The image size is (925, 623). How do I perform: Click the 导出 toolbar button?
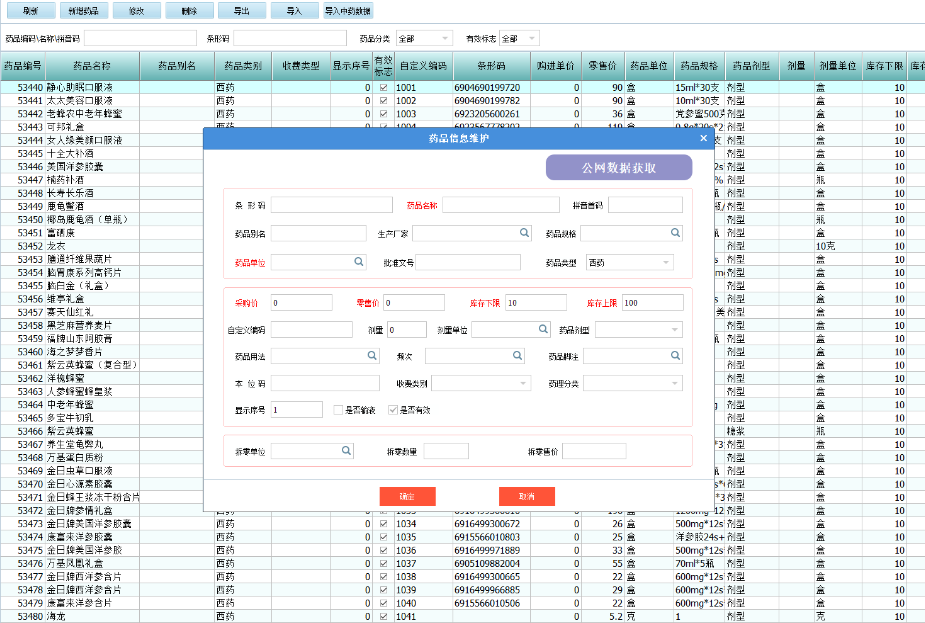click(x=241, y=11)
